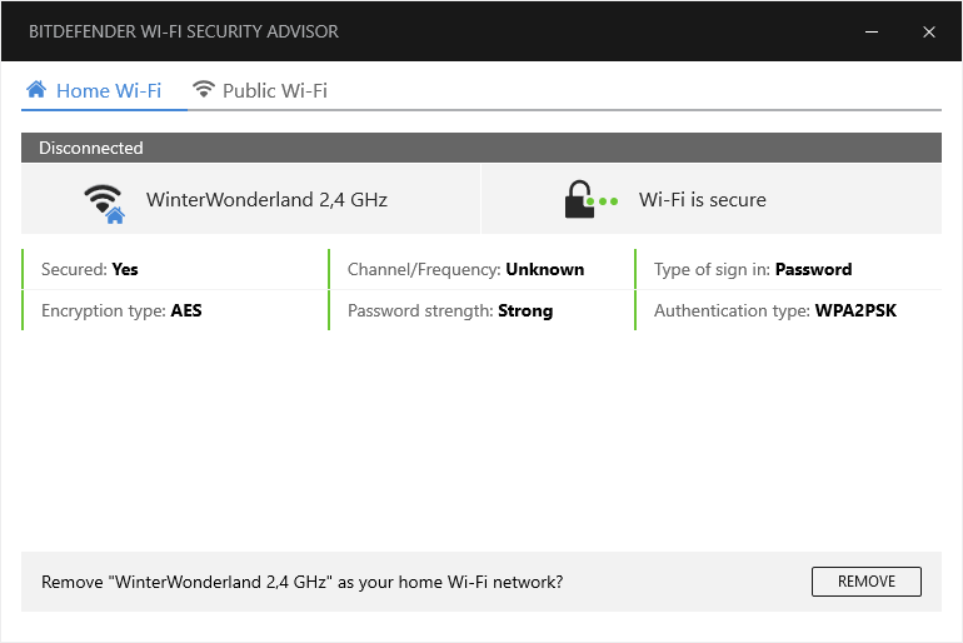Click the wireless icon next to Public Wi-Fi
The height and width of the screenshot is (643, 963).
coord(204,89)
